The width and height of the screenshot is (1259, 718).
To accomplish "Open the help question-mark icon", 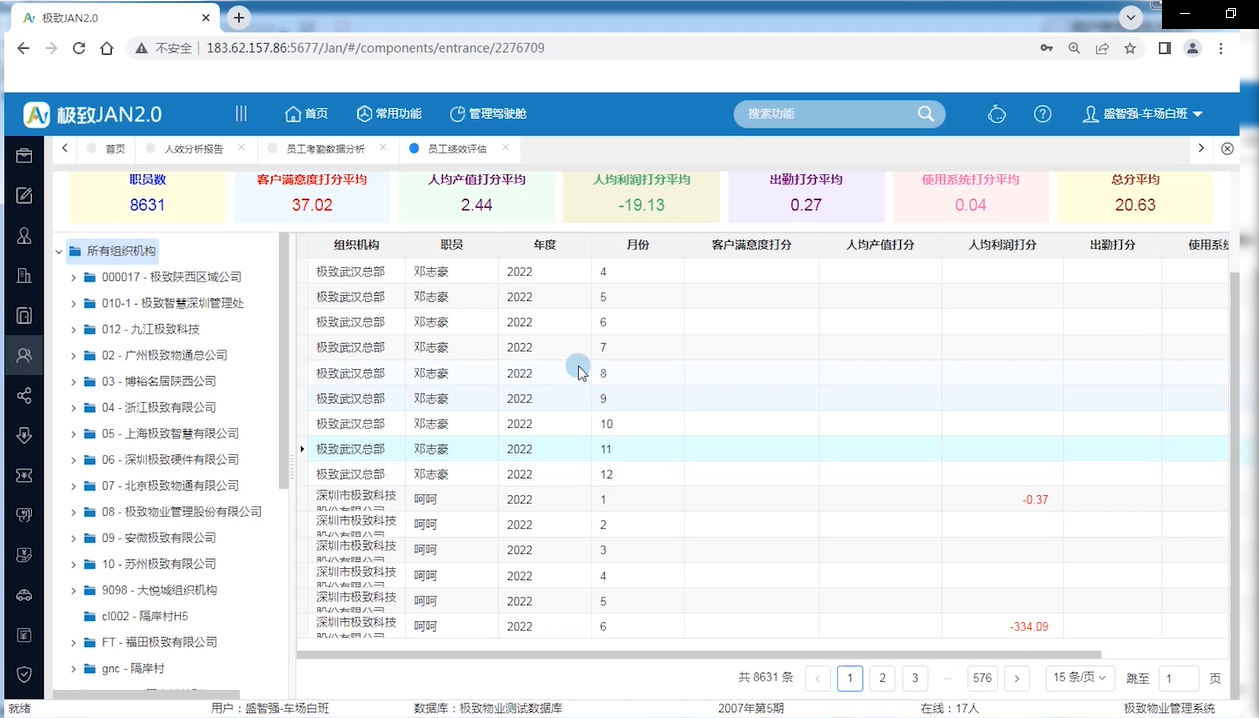I will (1042, 114).
